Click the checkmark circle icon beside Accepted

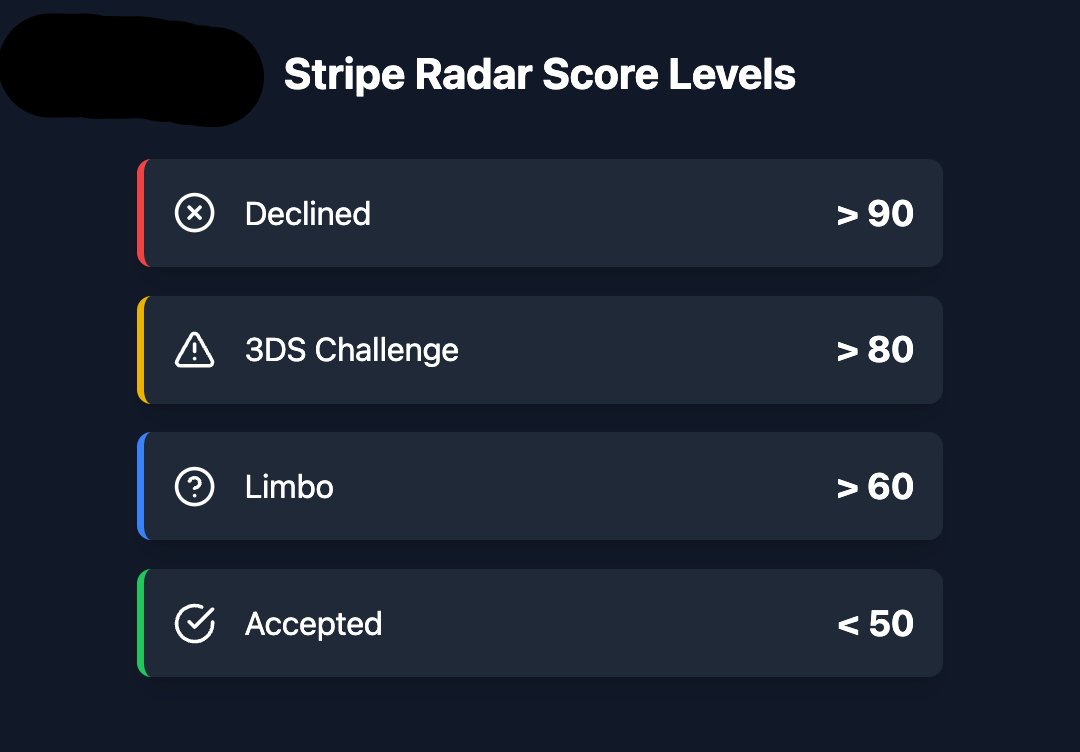tap(194, 623)
